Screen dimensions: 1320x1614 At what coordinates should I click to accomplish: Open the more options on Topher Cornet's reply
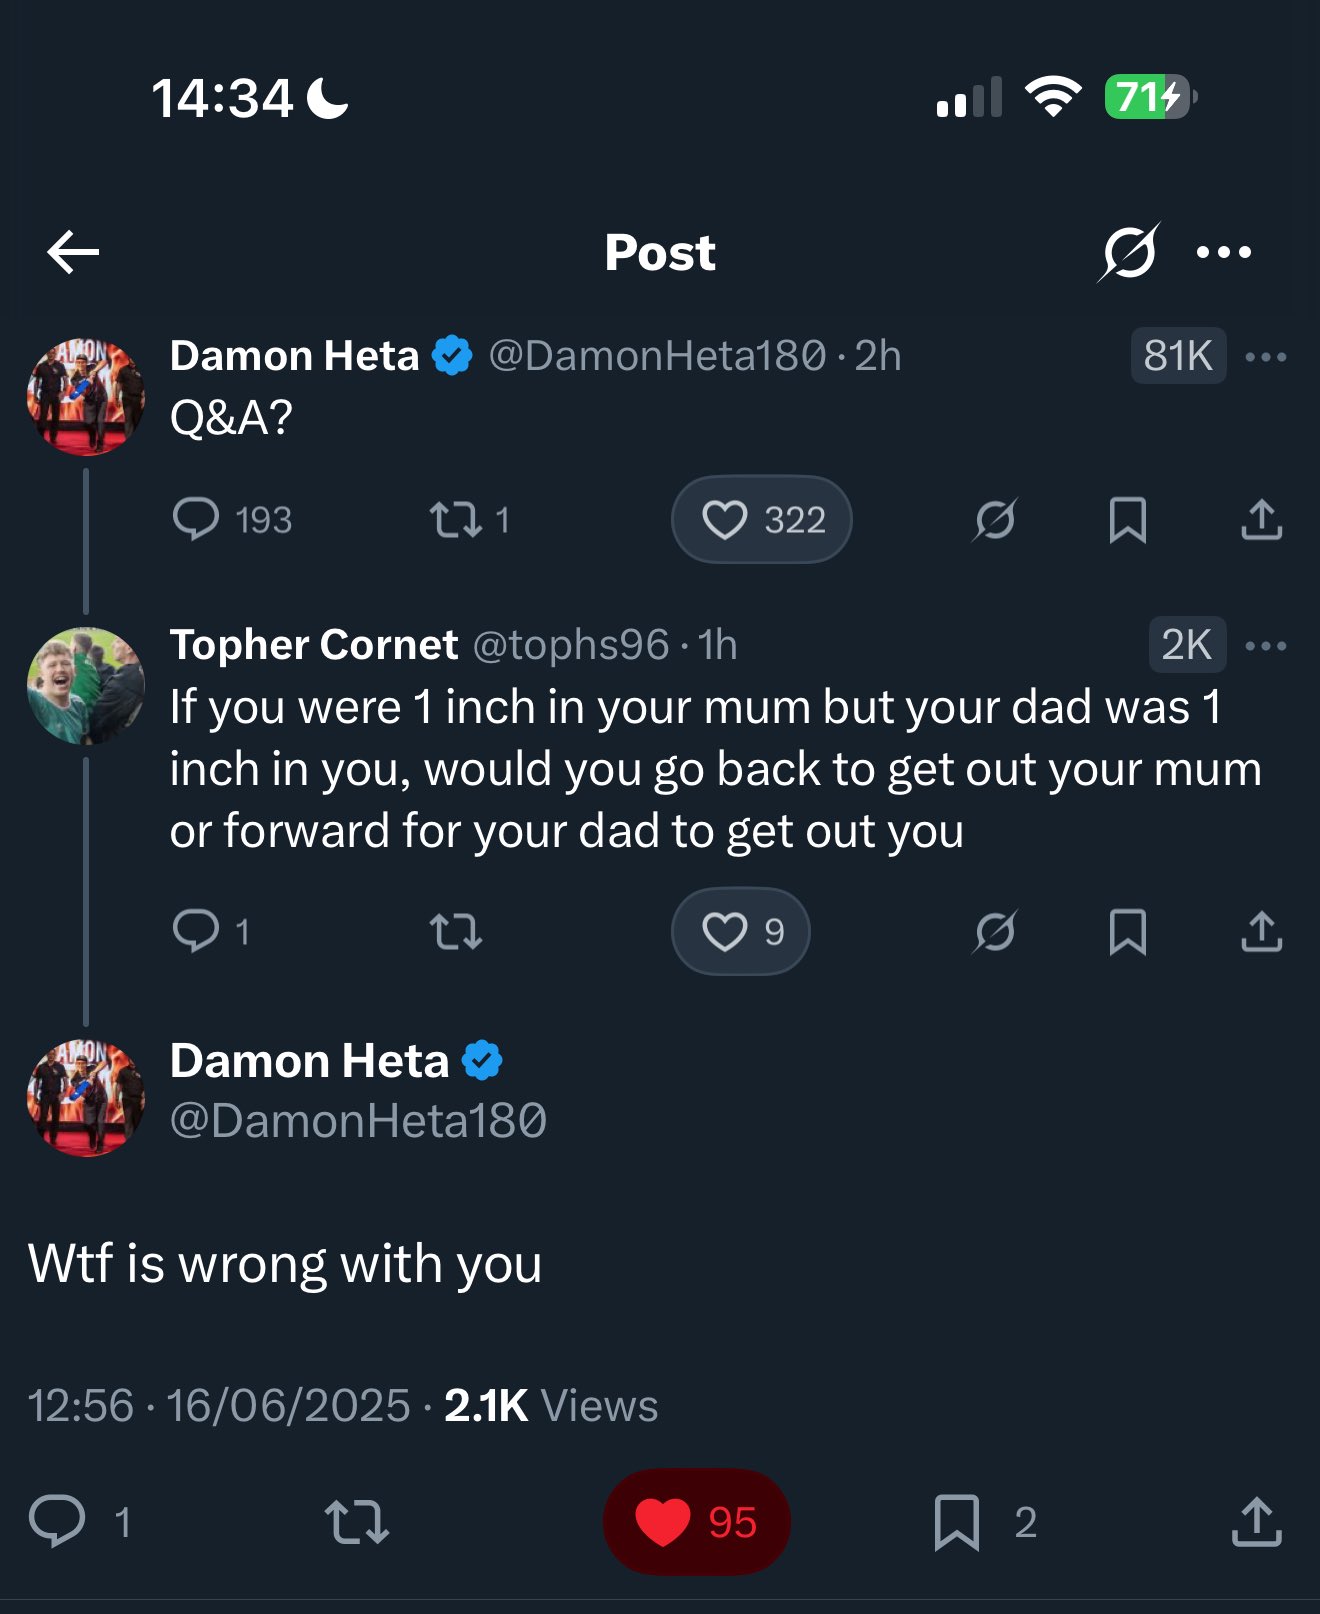[1266, 646]
